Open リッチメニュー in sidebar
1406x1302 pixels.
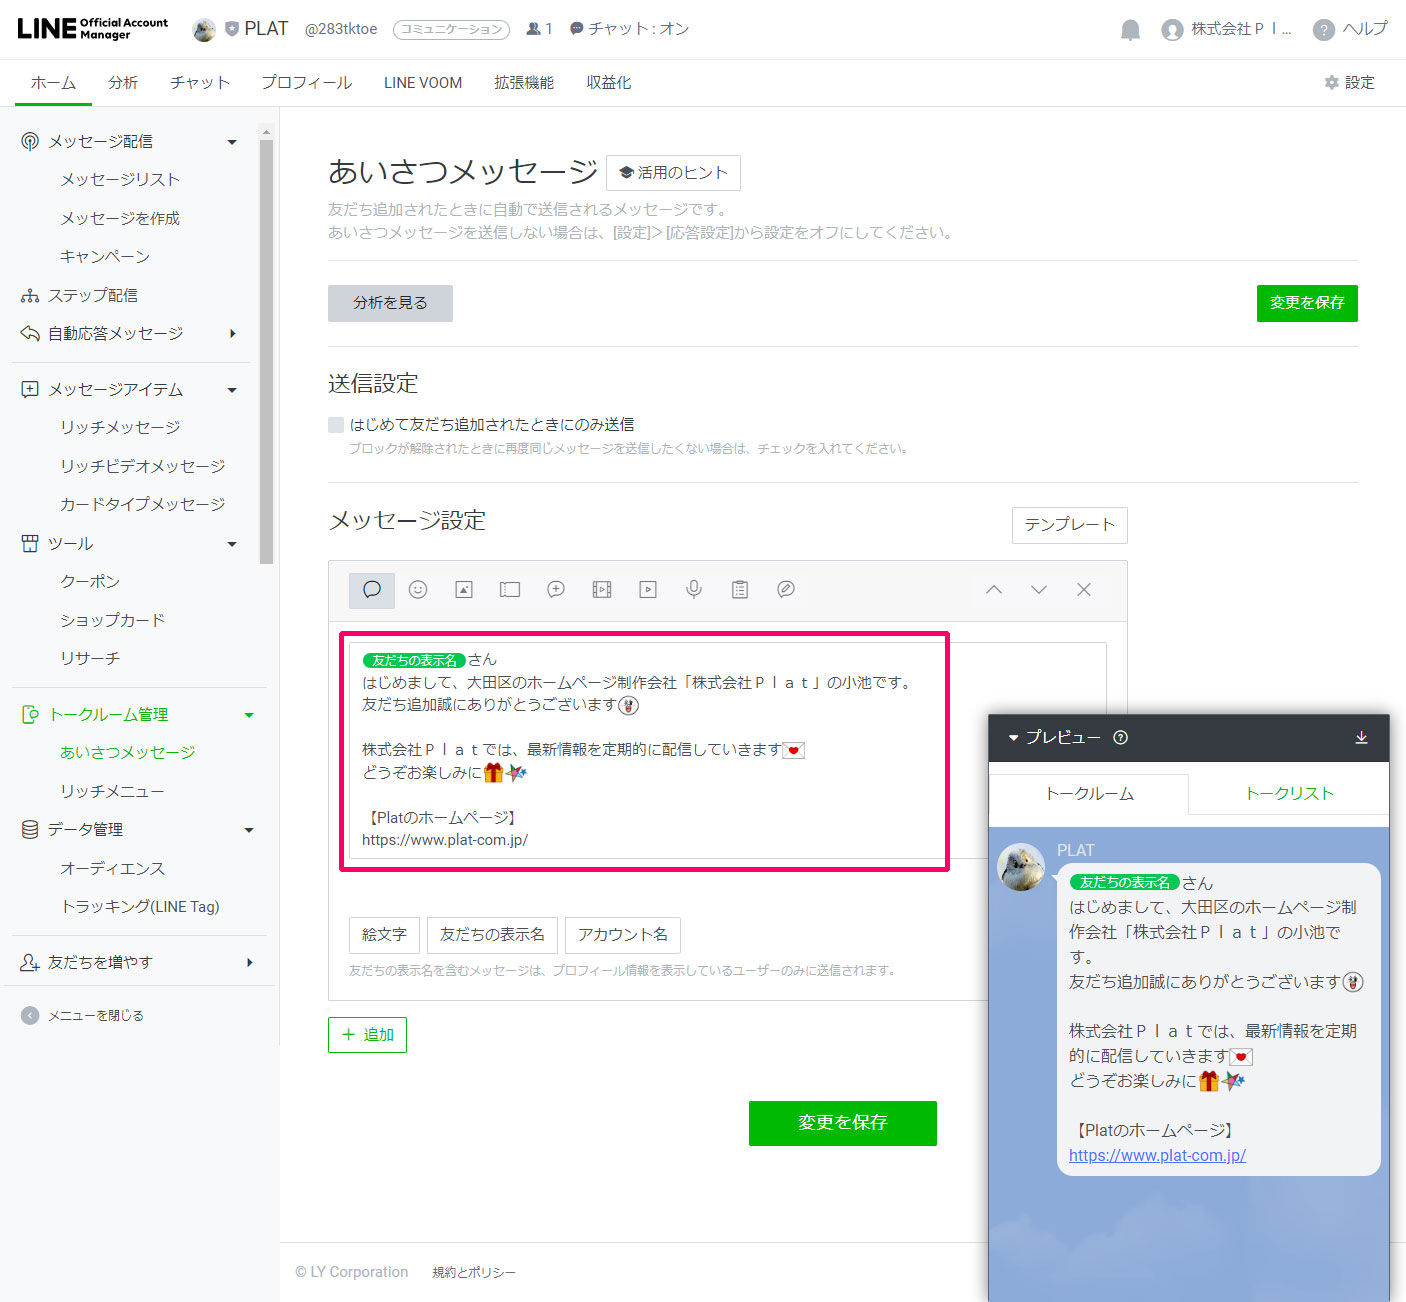[x=112, y=792]
